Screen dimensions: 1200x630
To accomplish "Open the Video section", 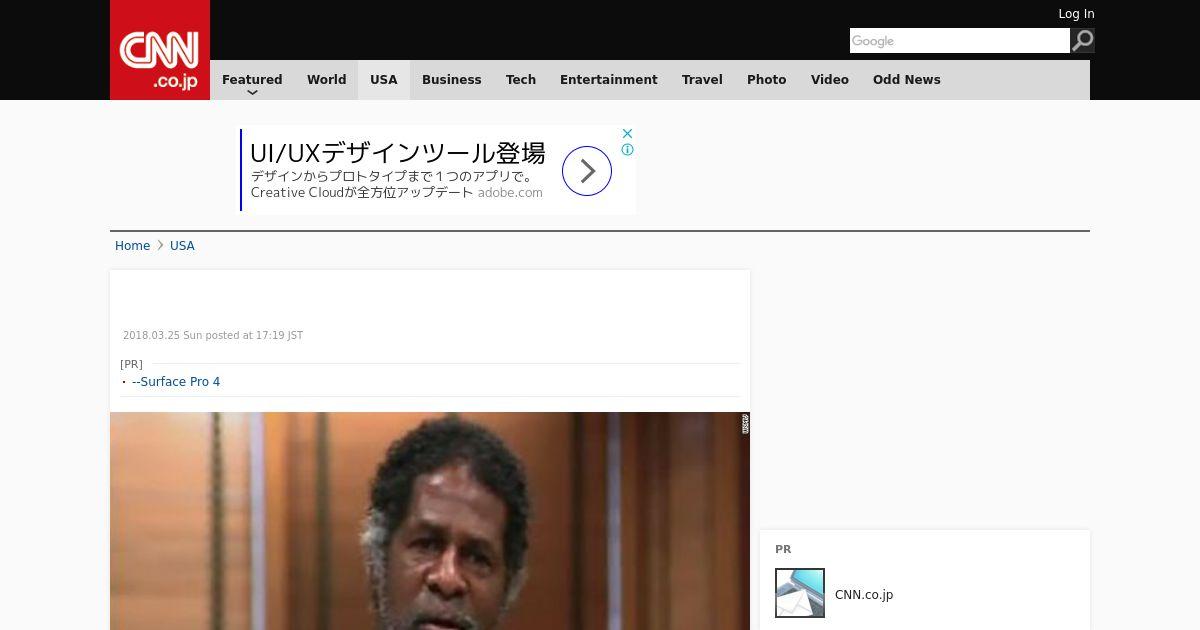I will tap(830, 80).
